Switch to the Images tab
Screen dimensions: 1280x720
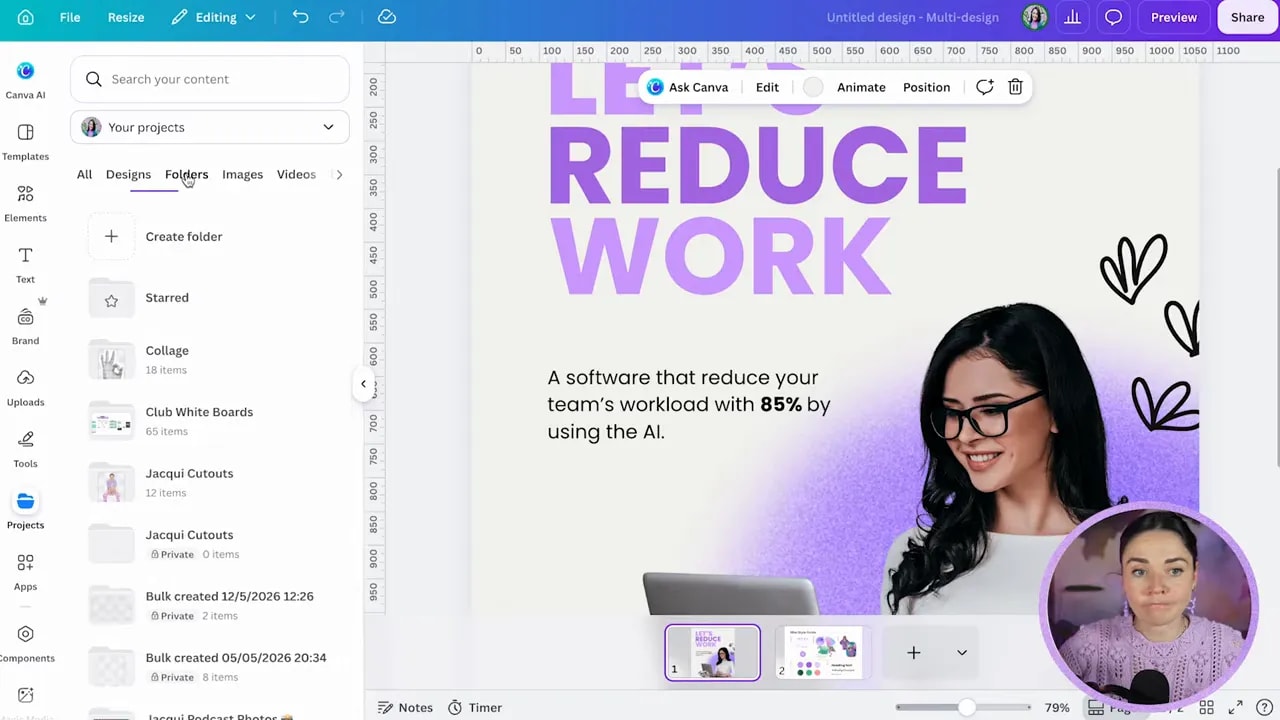(x=242, y=174)
